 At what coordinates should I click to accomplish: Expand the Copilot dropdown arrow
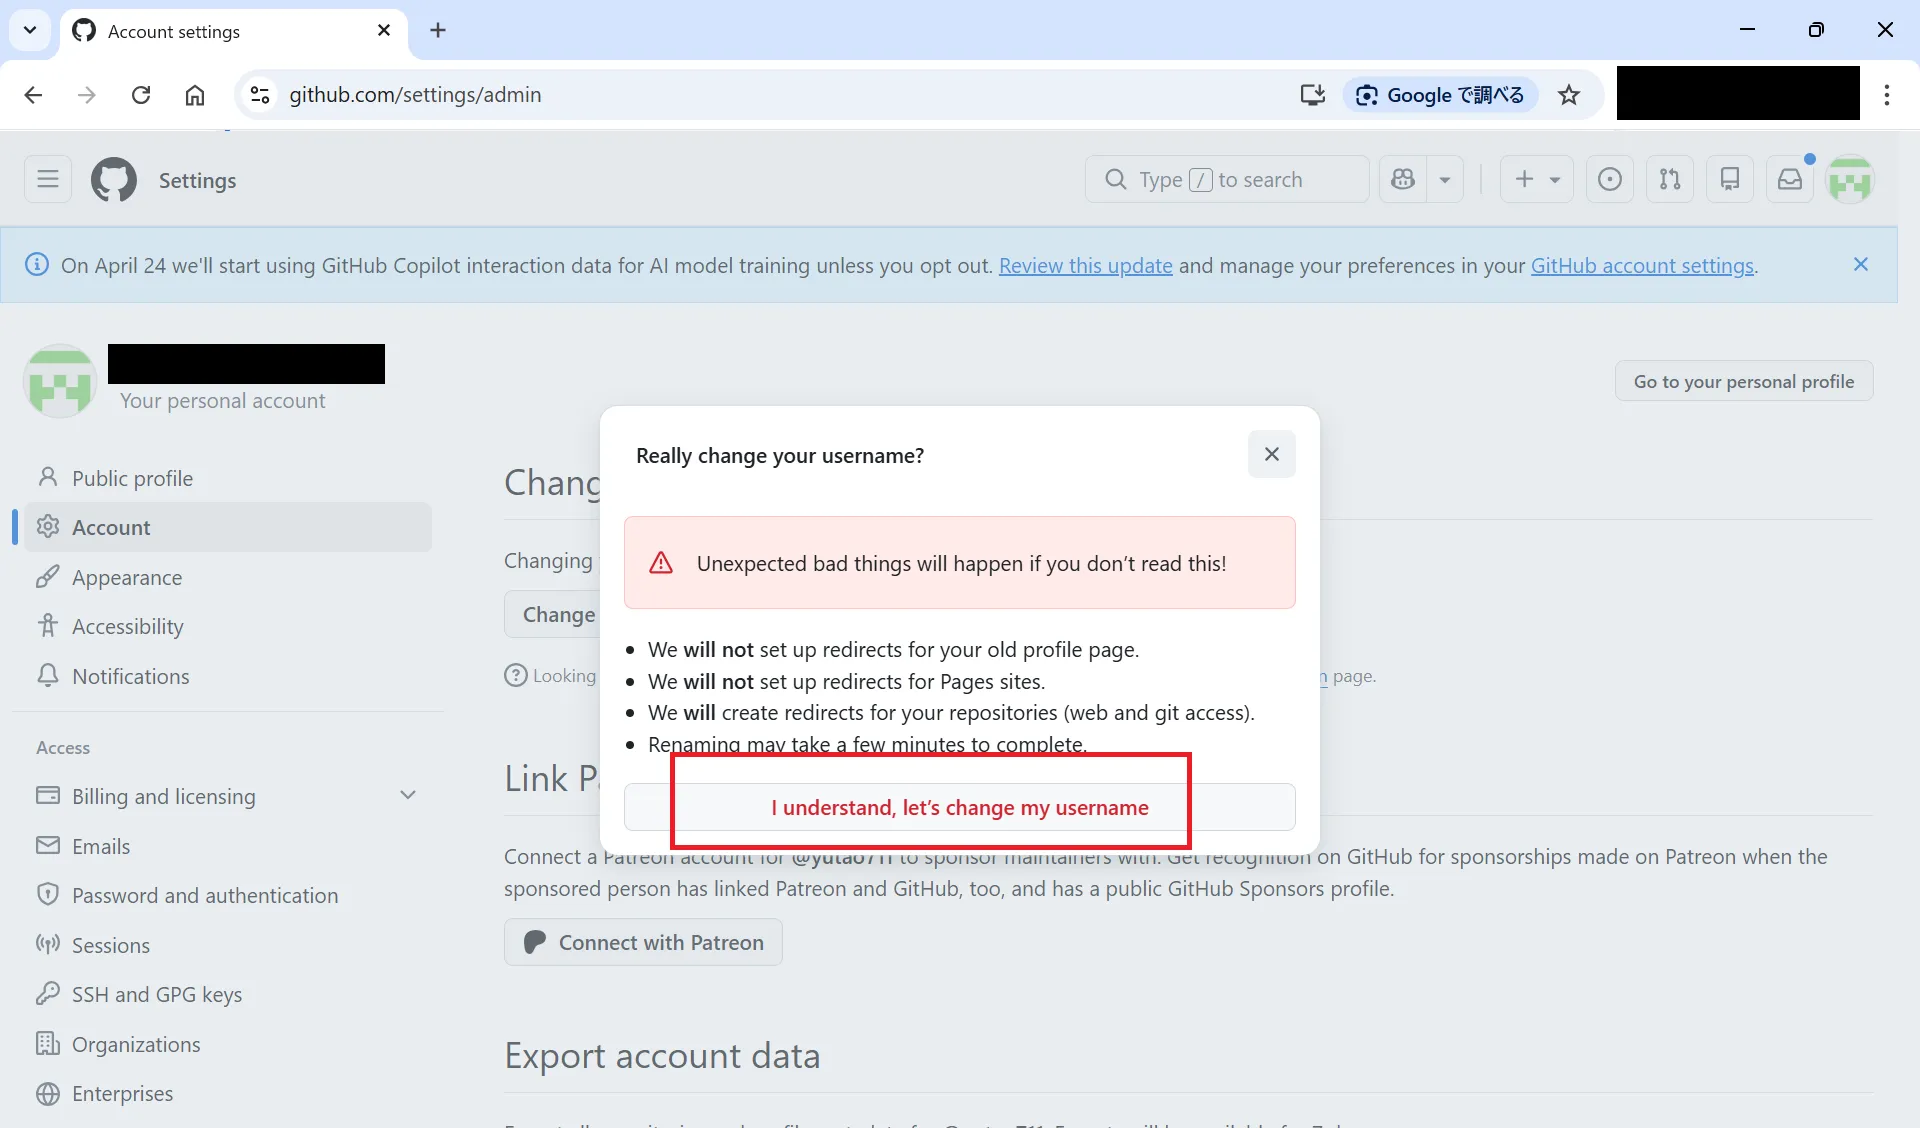(1445, 180)
